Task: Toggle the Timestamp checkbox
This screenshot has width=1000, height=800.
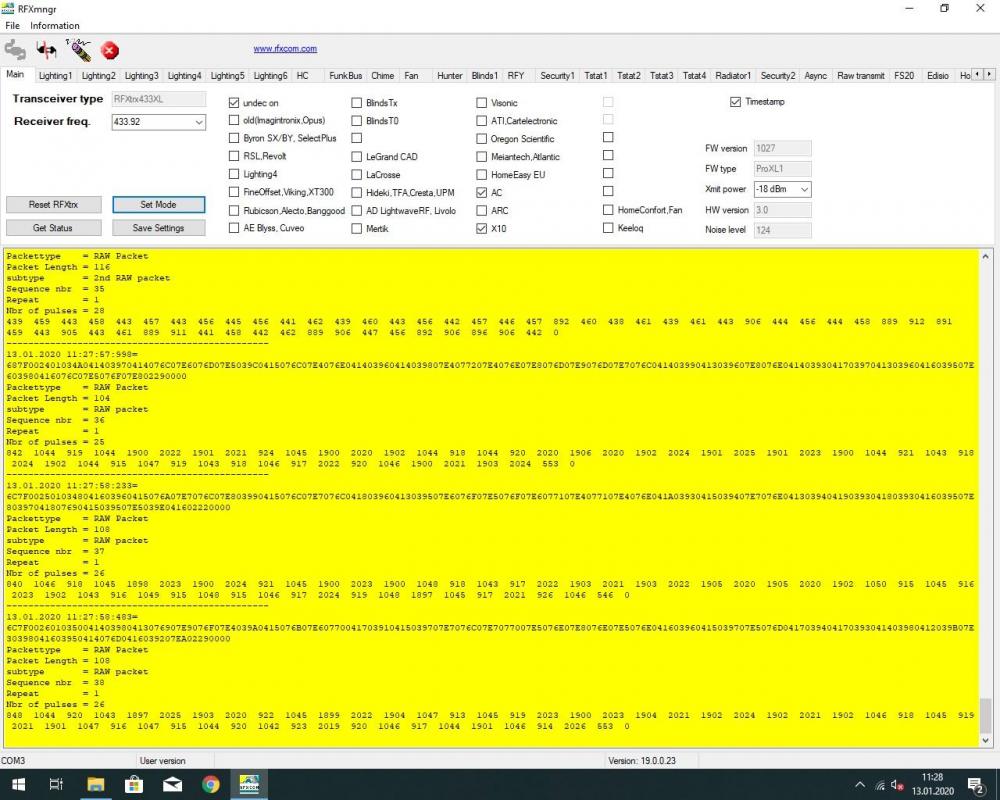Action: coord(736,102)
